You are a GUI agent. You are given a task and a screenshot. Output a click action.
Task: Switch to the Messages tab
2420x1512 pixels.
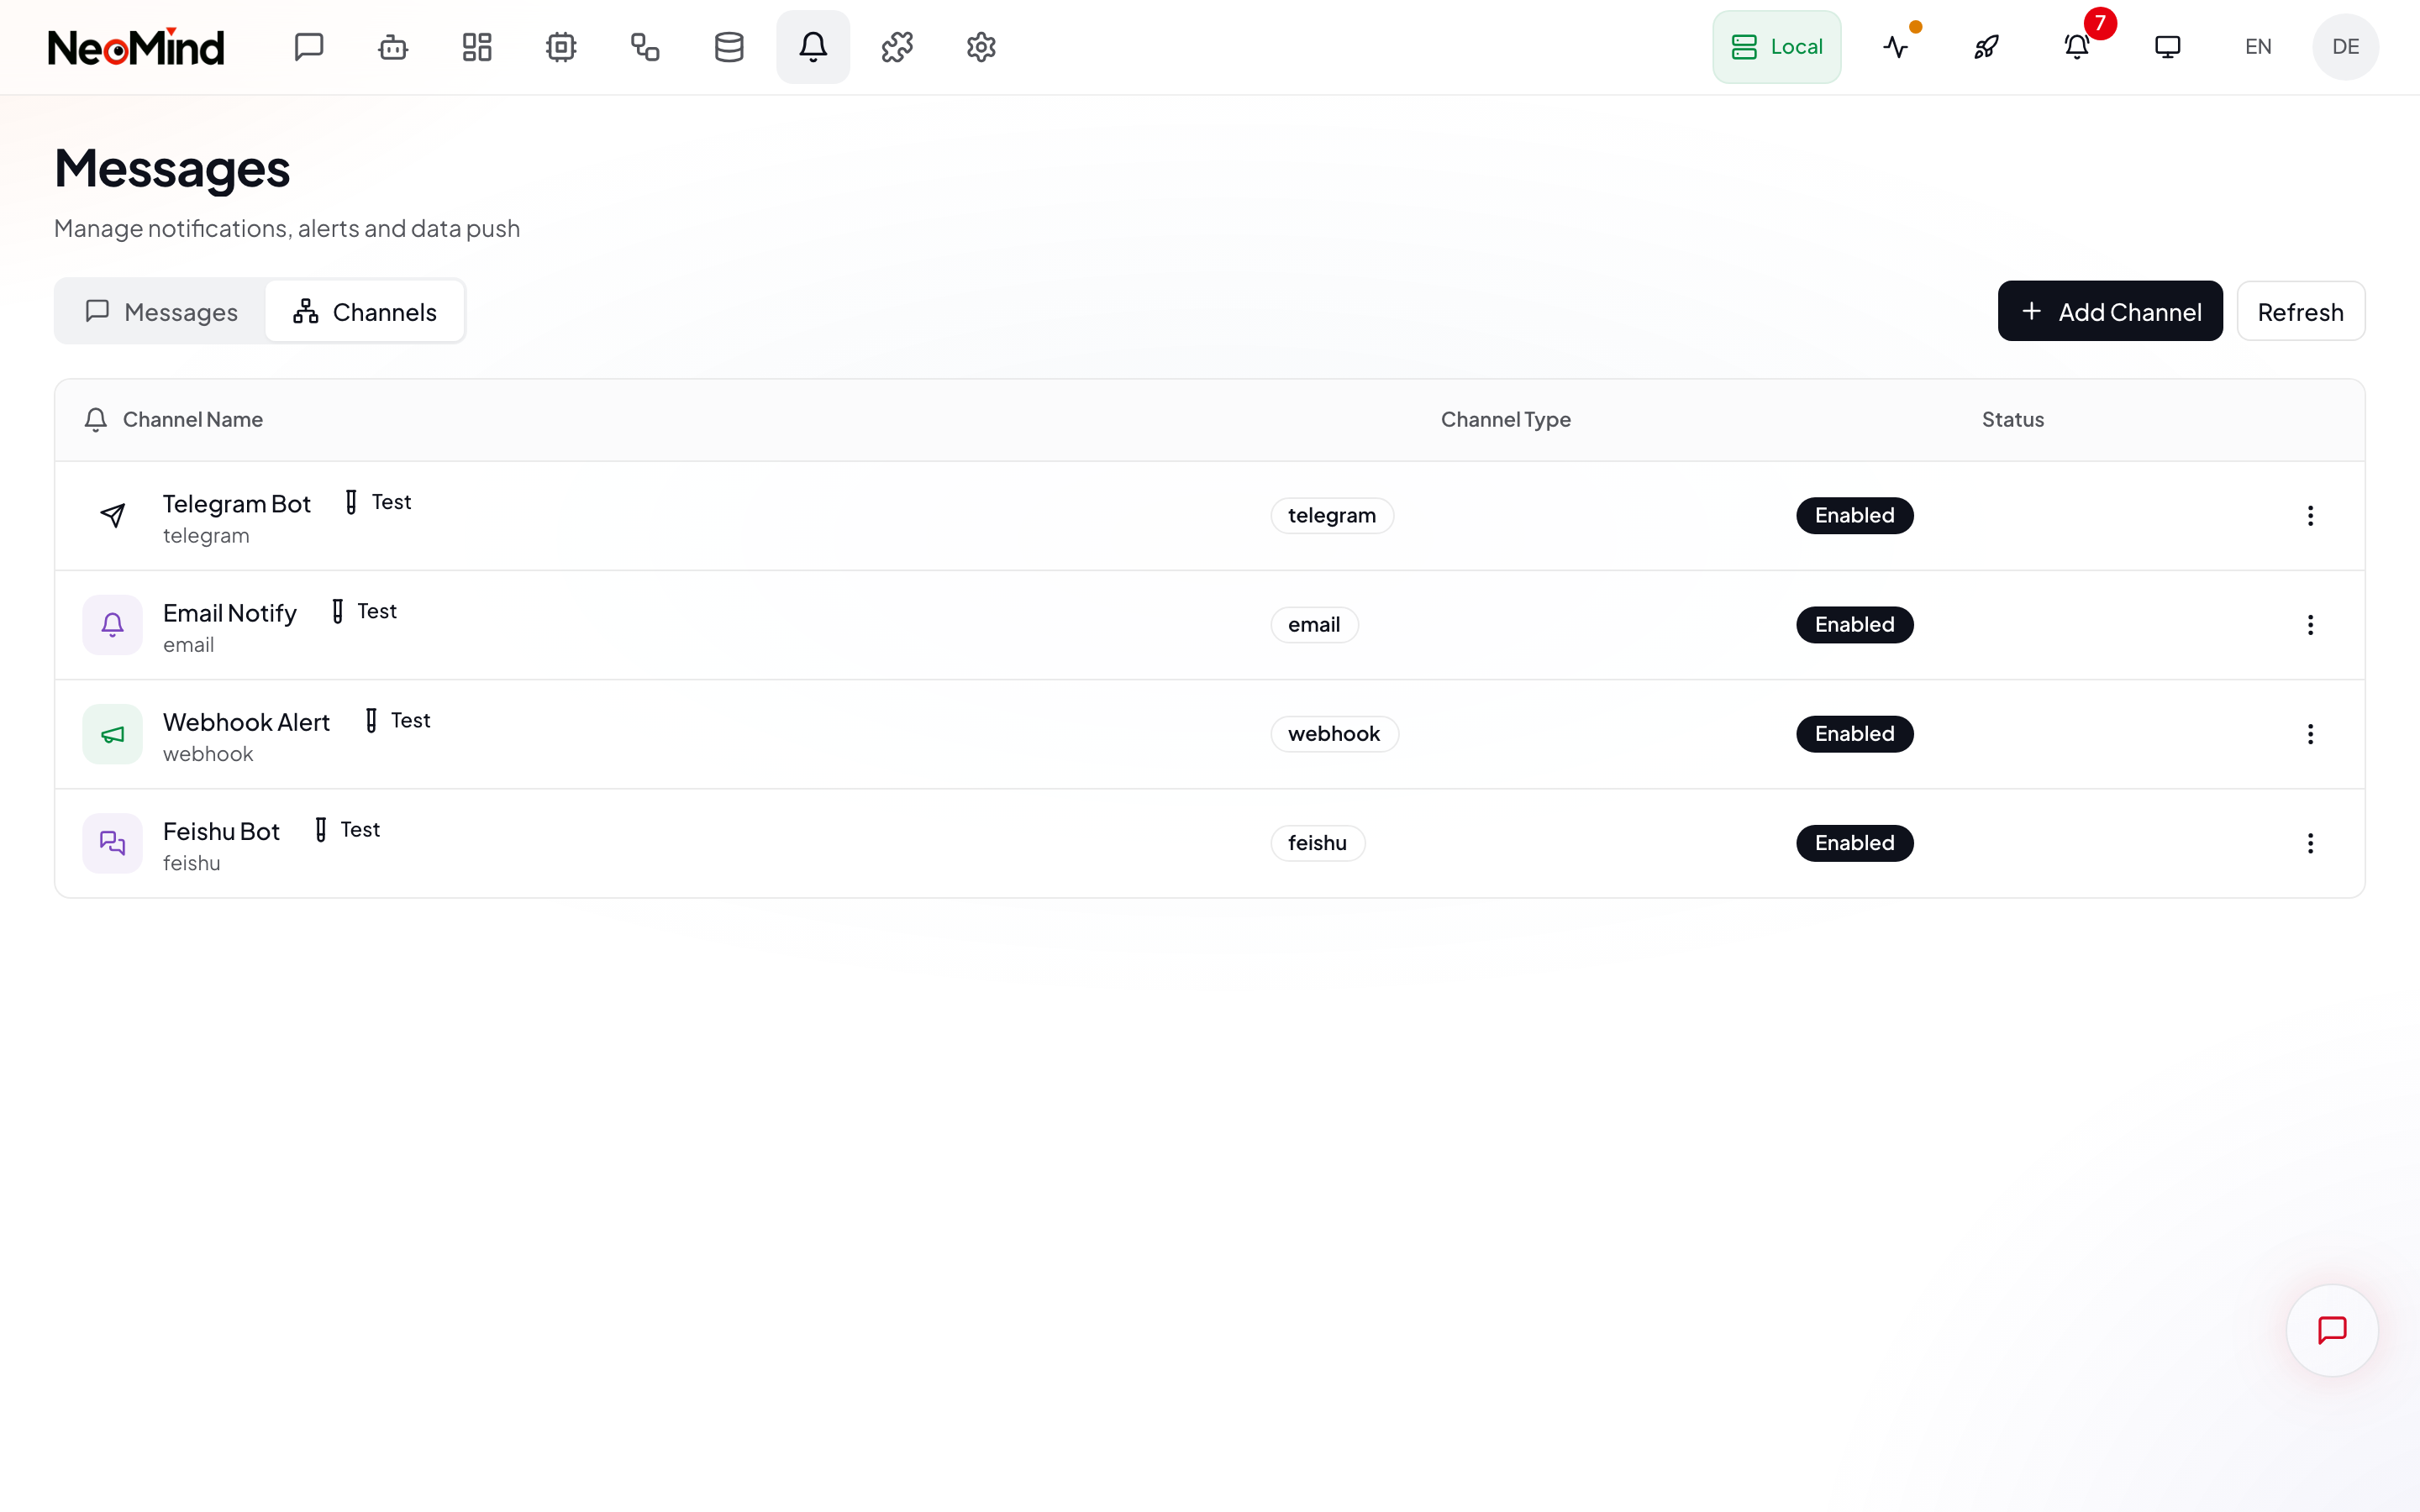(162, 312)
